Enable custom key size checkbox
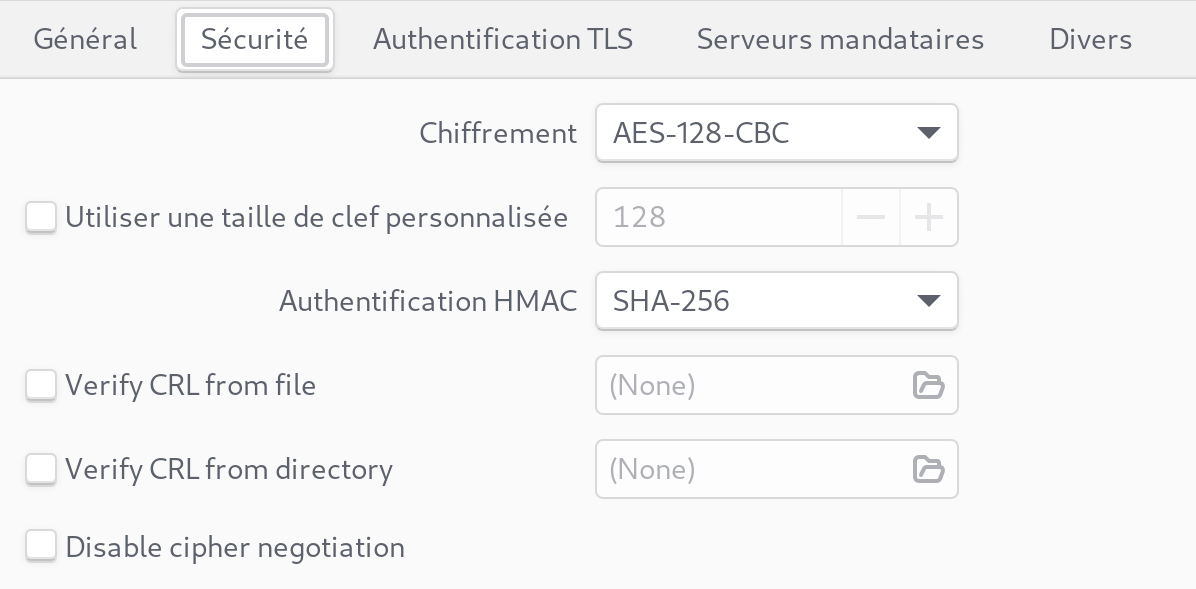The image size is (1196, 589). [41, 217]
